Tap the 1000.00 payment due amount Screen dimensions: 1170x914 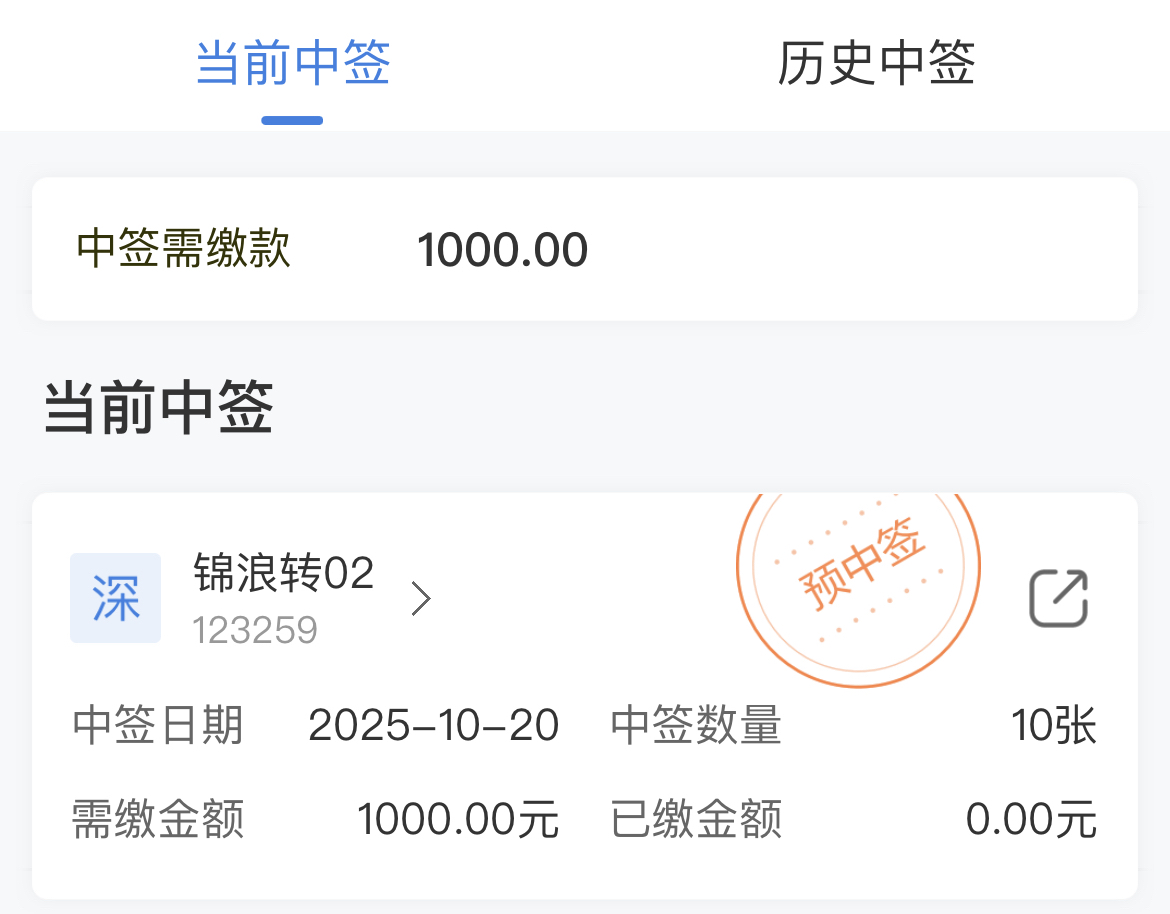point(502,249)
